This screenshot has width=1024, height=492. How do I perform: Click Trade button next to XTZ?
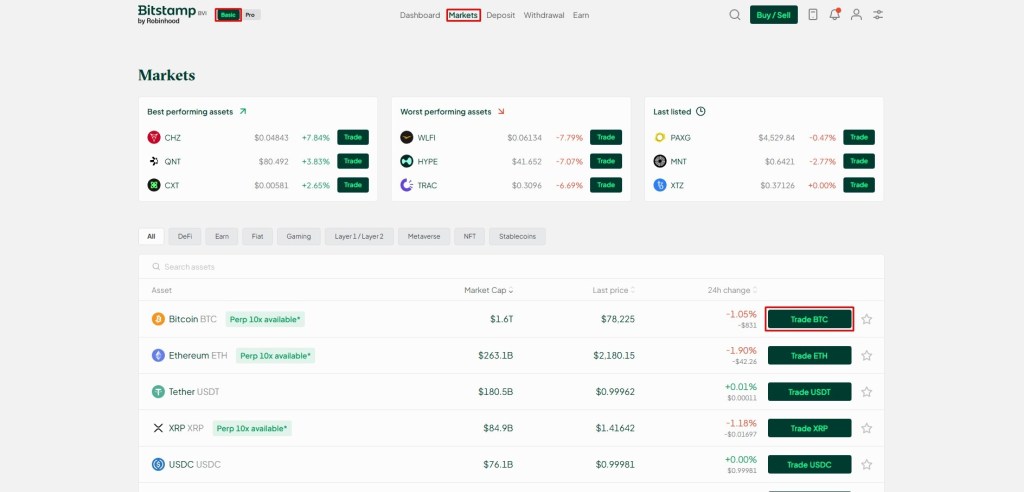pos(859,185)
